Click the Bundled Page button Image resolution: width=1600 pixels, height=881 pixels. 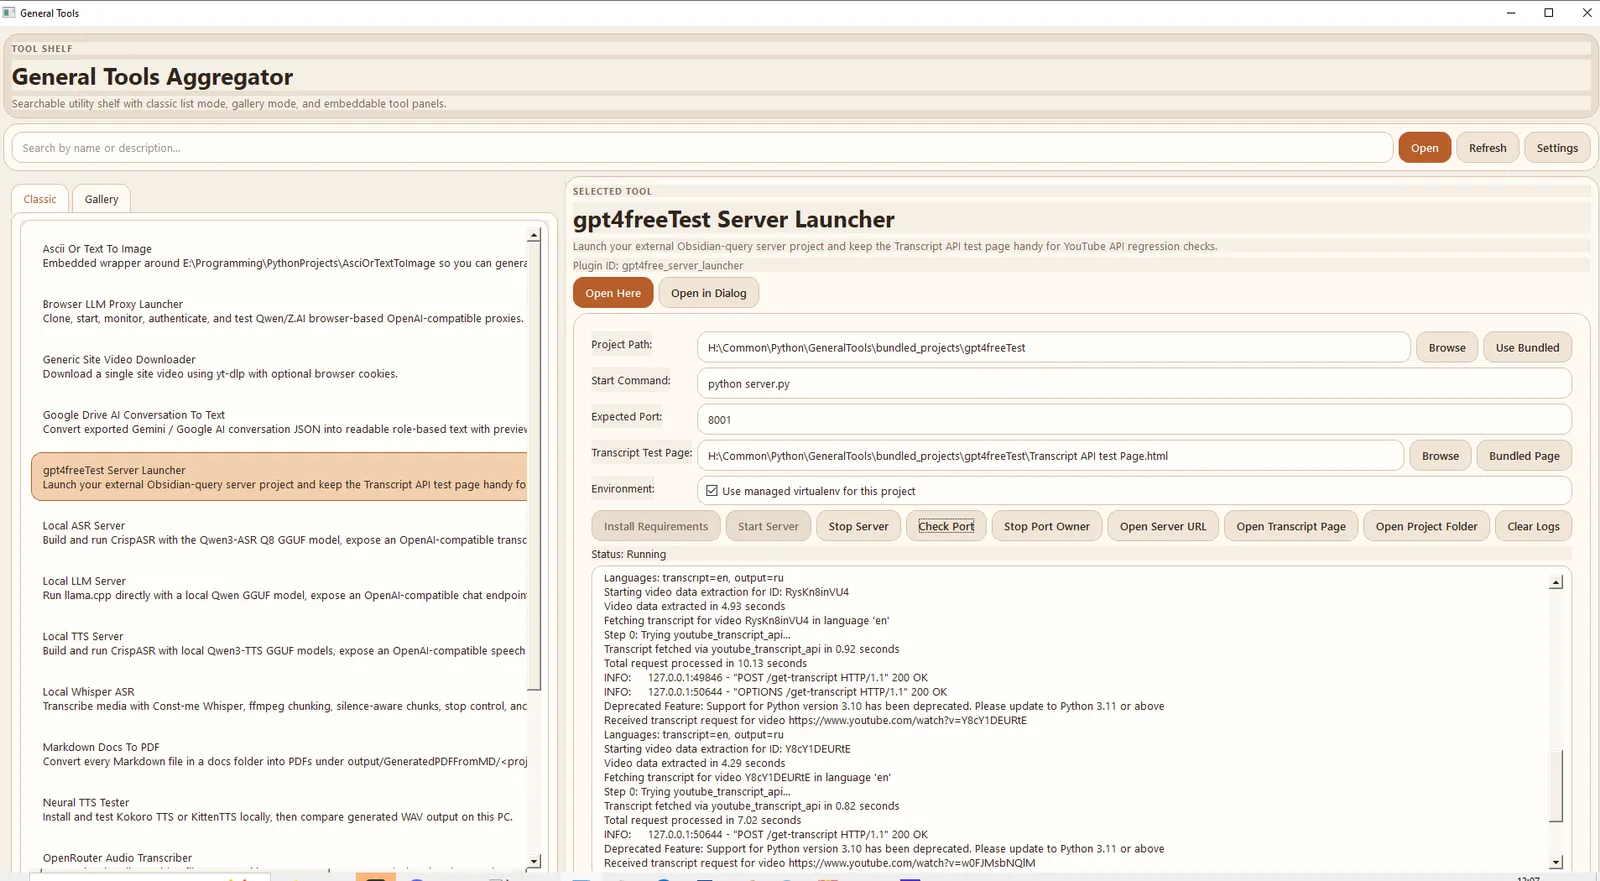(x=1524, y=456)
